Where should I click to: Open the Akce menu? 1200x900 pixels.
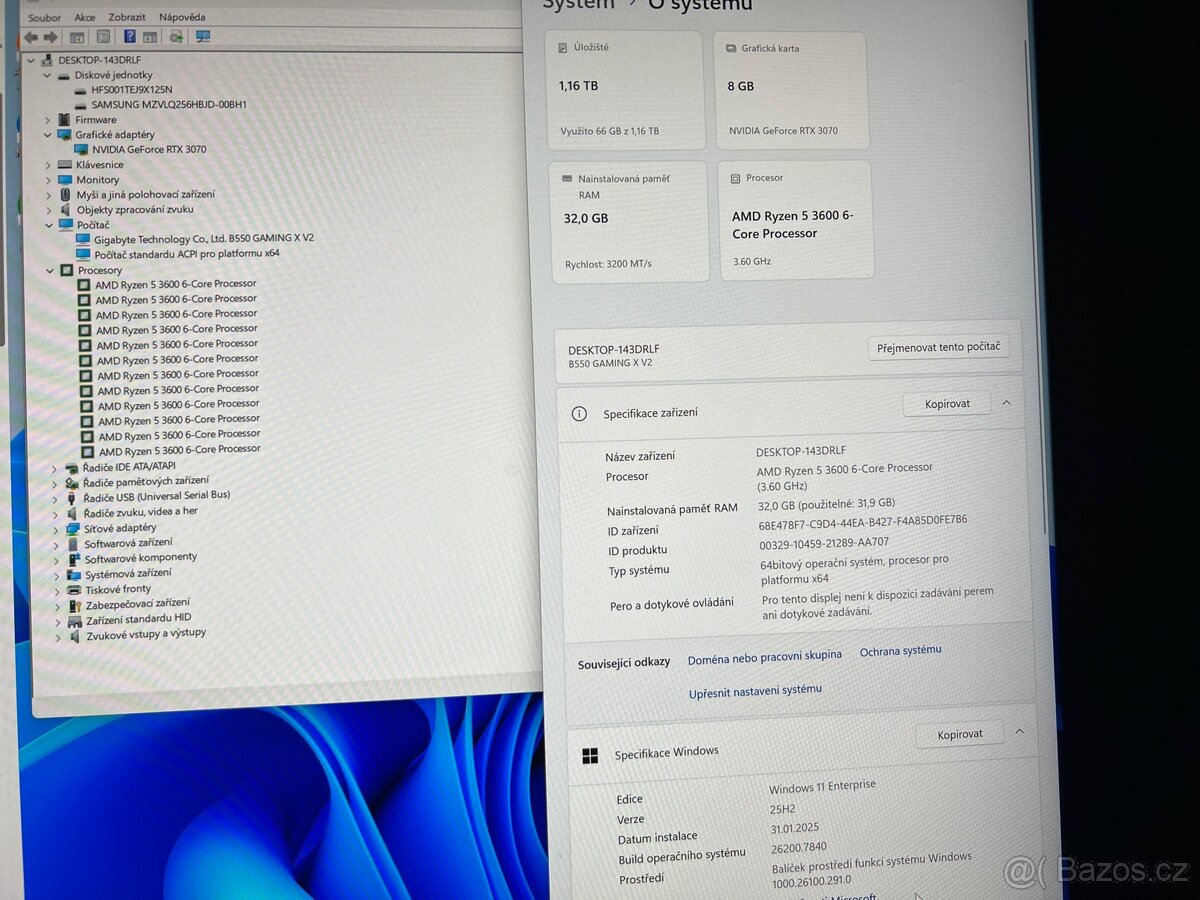[x=85, y=17]
